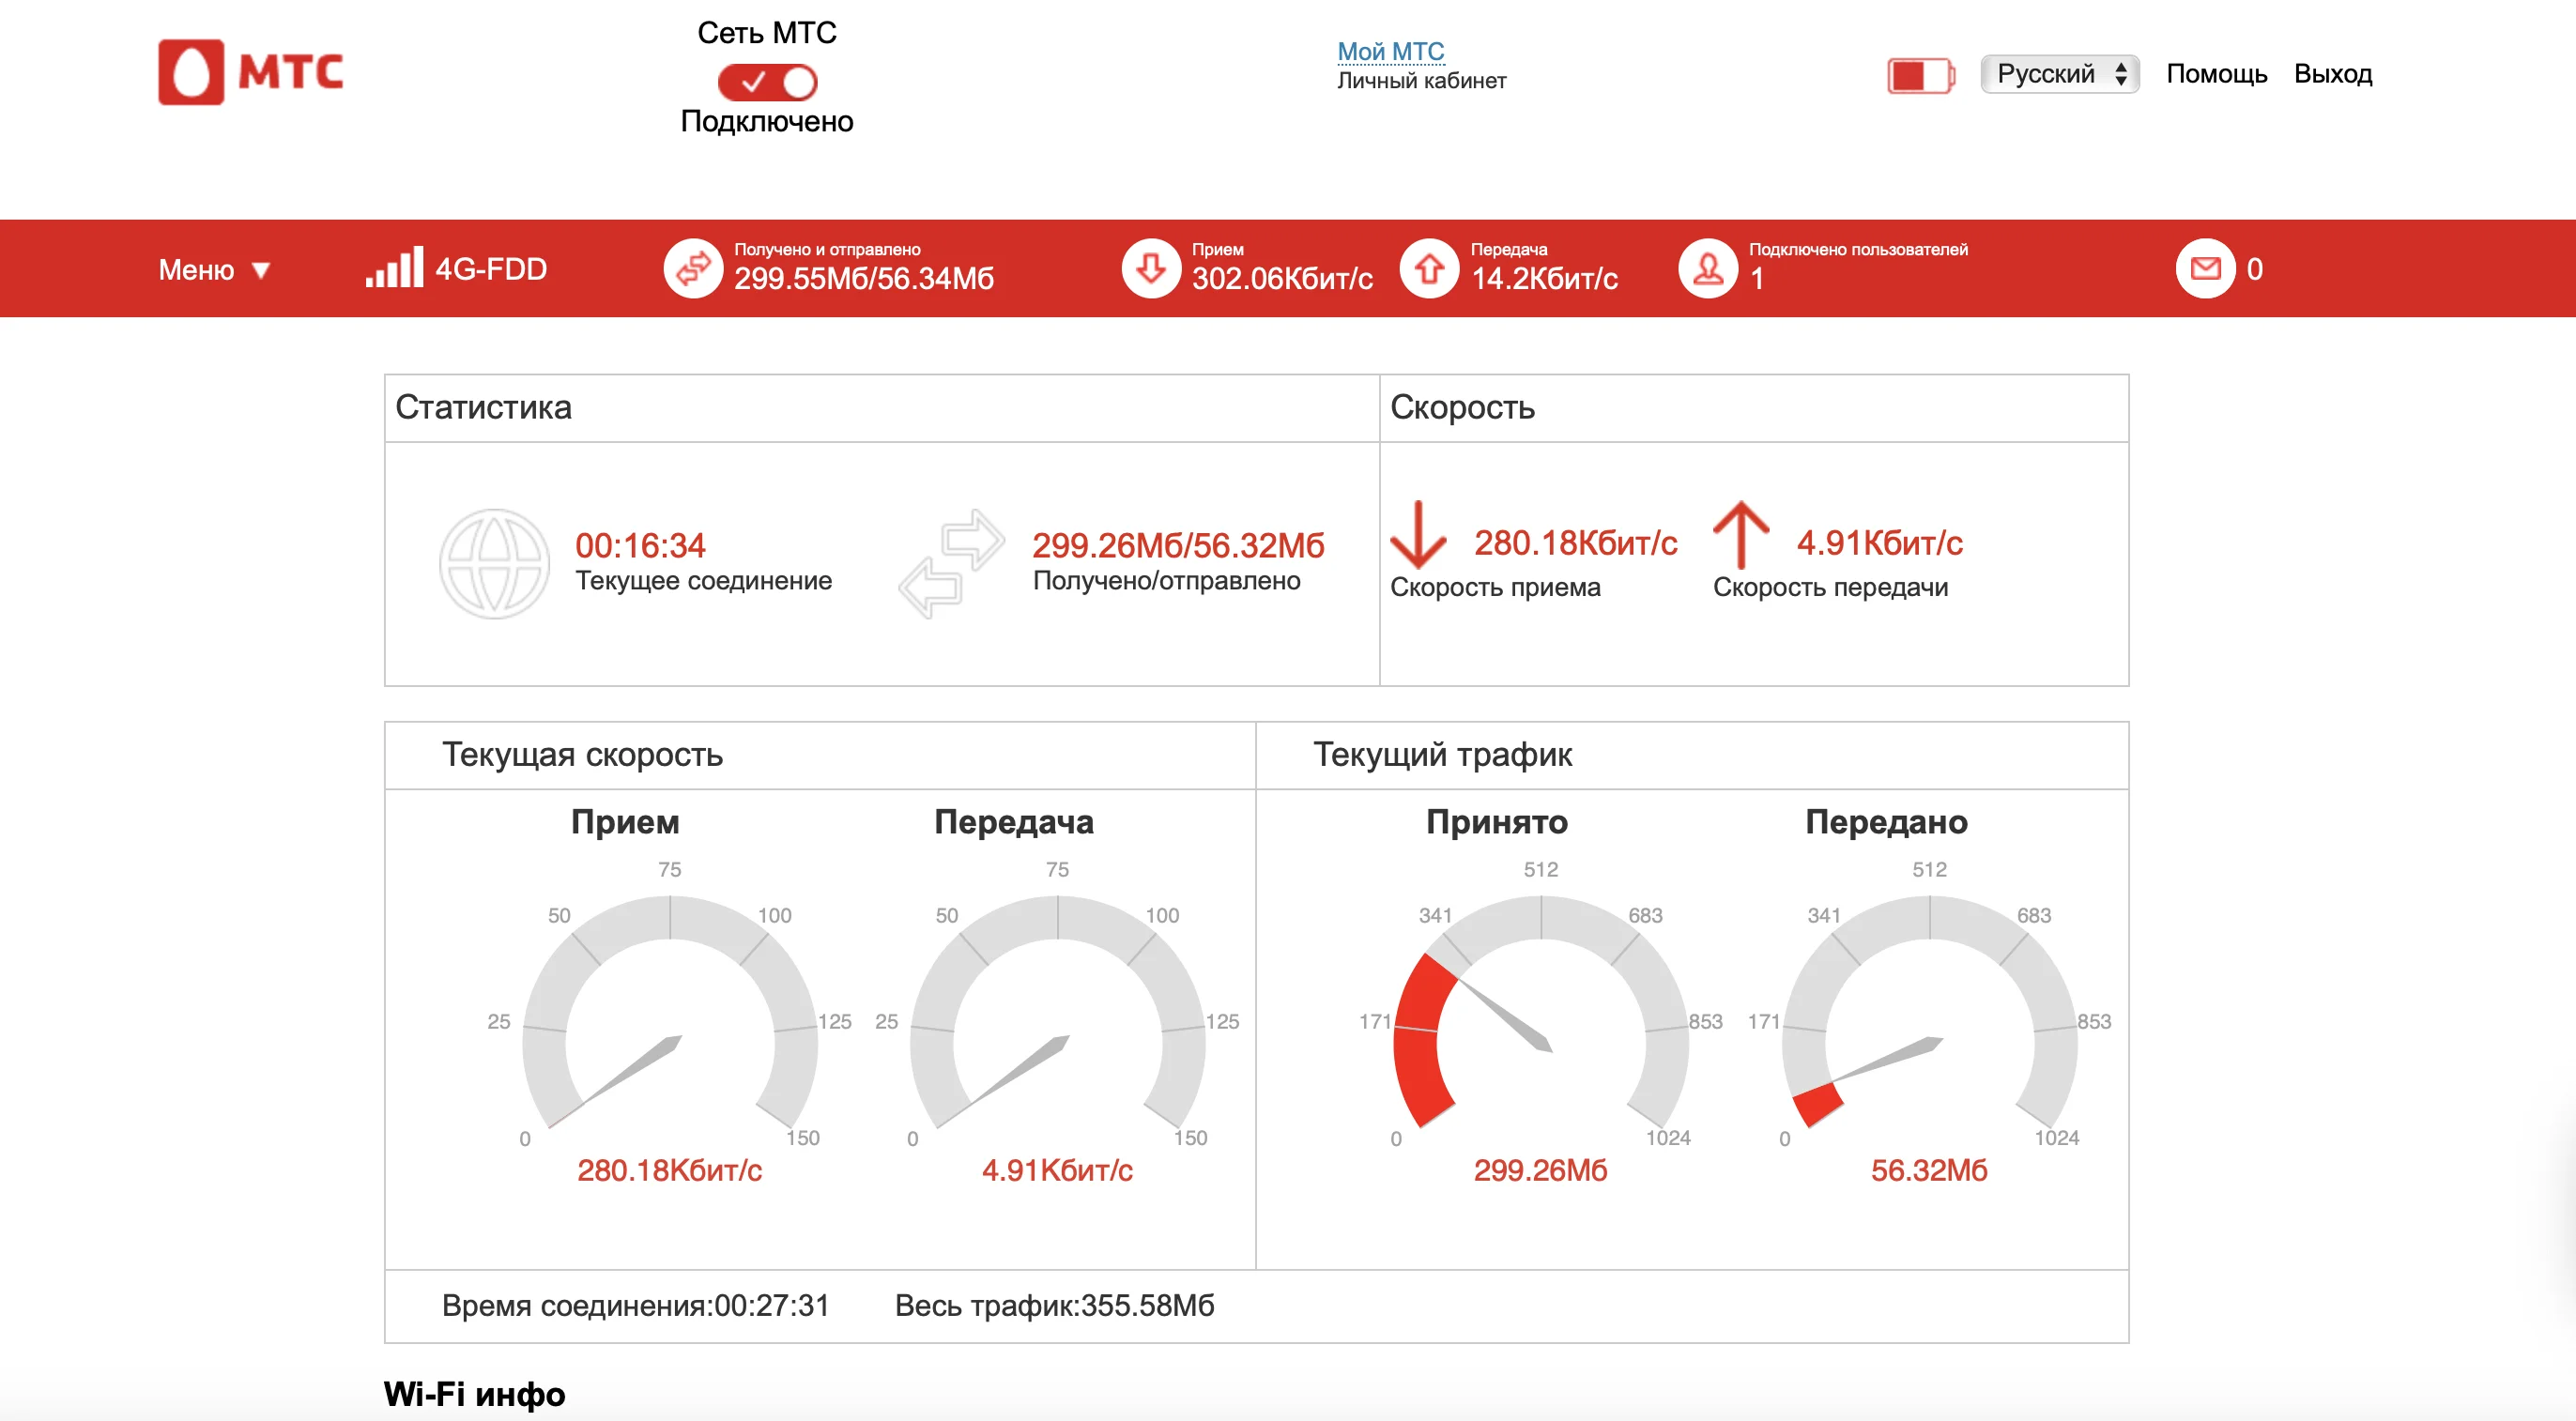
Task: Click the MTS logo
Action: pos(250,72)
